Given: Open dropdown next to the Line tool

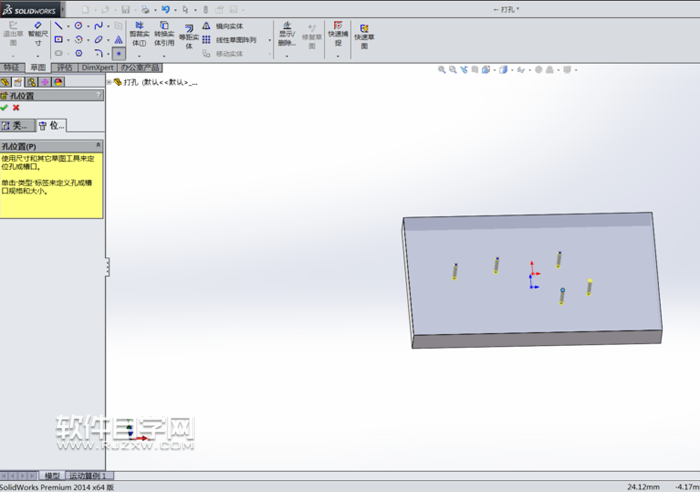Looking at the screenshot, I should (68, 26).
